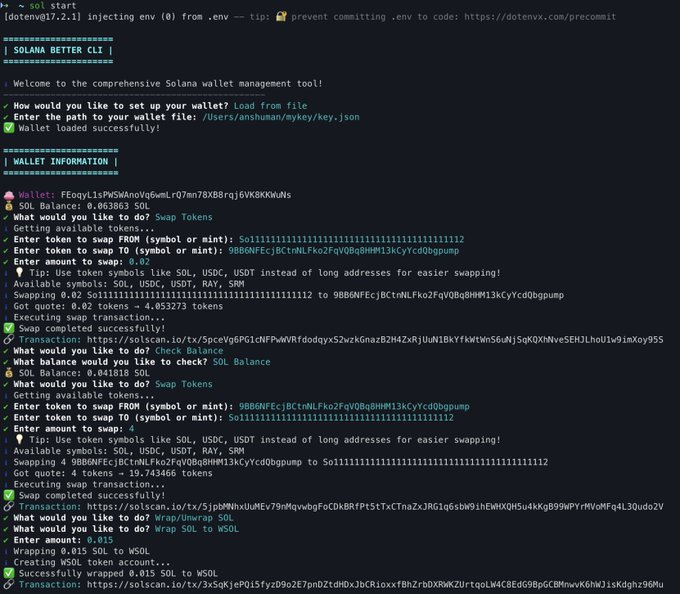
Task: Click the wallet file path /Users/anshuman/mykey/key.json
Action: (x=281, y=117)
